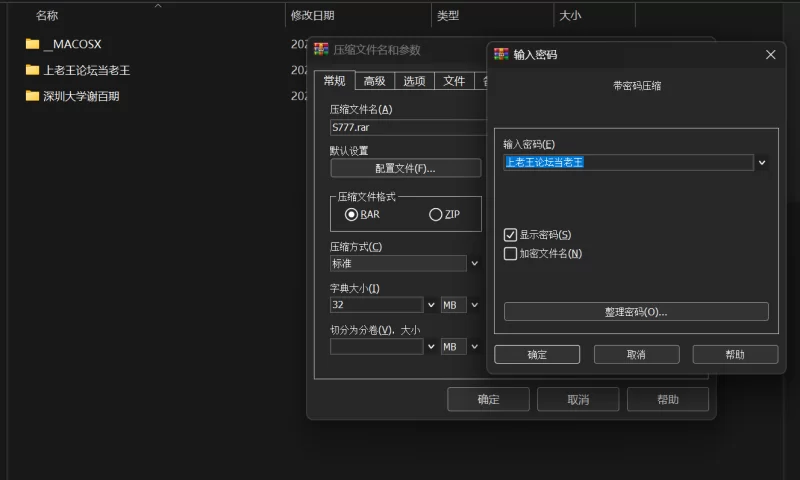Click the 压缩文件名 field containing S777.rar

tap(407, 128)
